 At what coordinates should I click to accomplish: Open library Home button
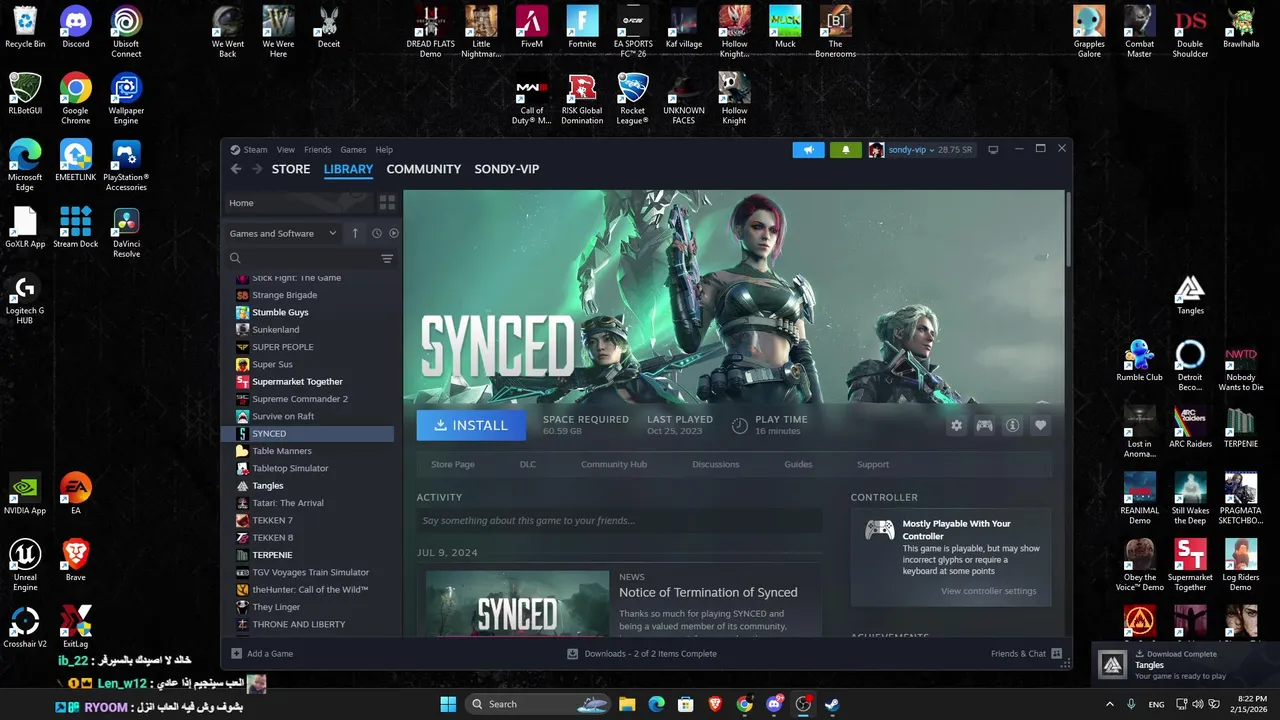click(x=297, y=203)
